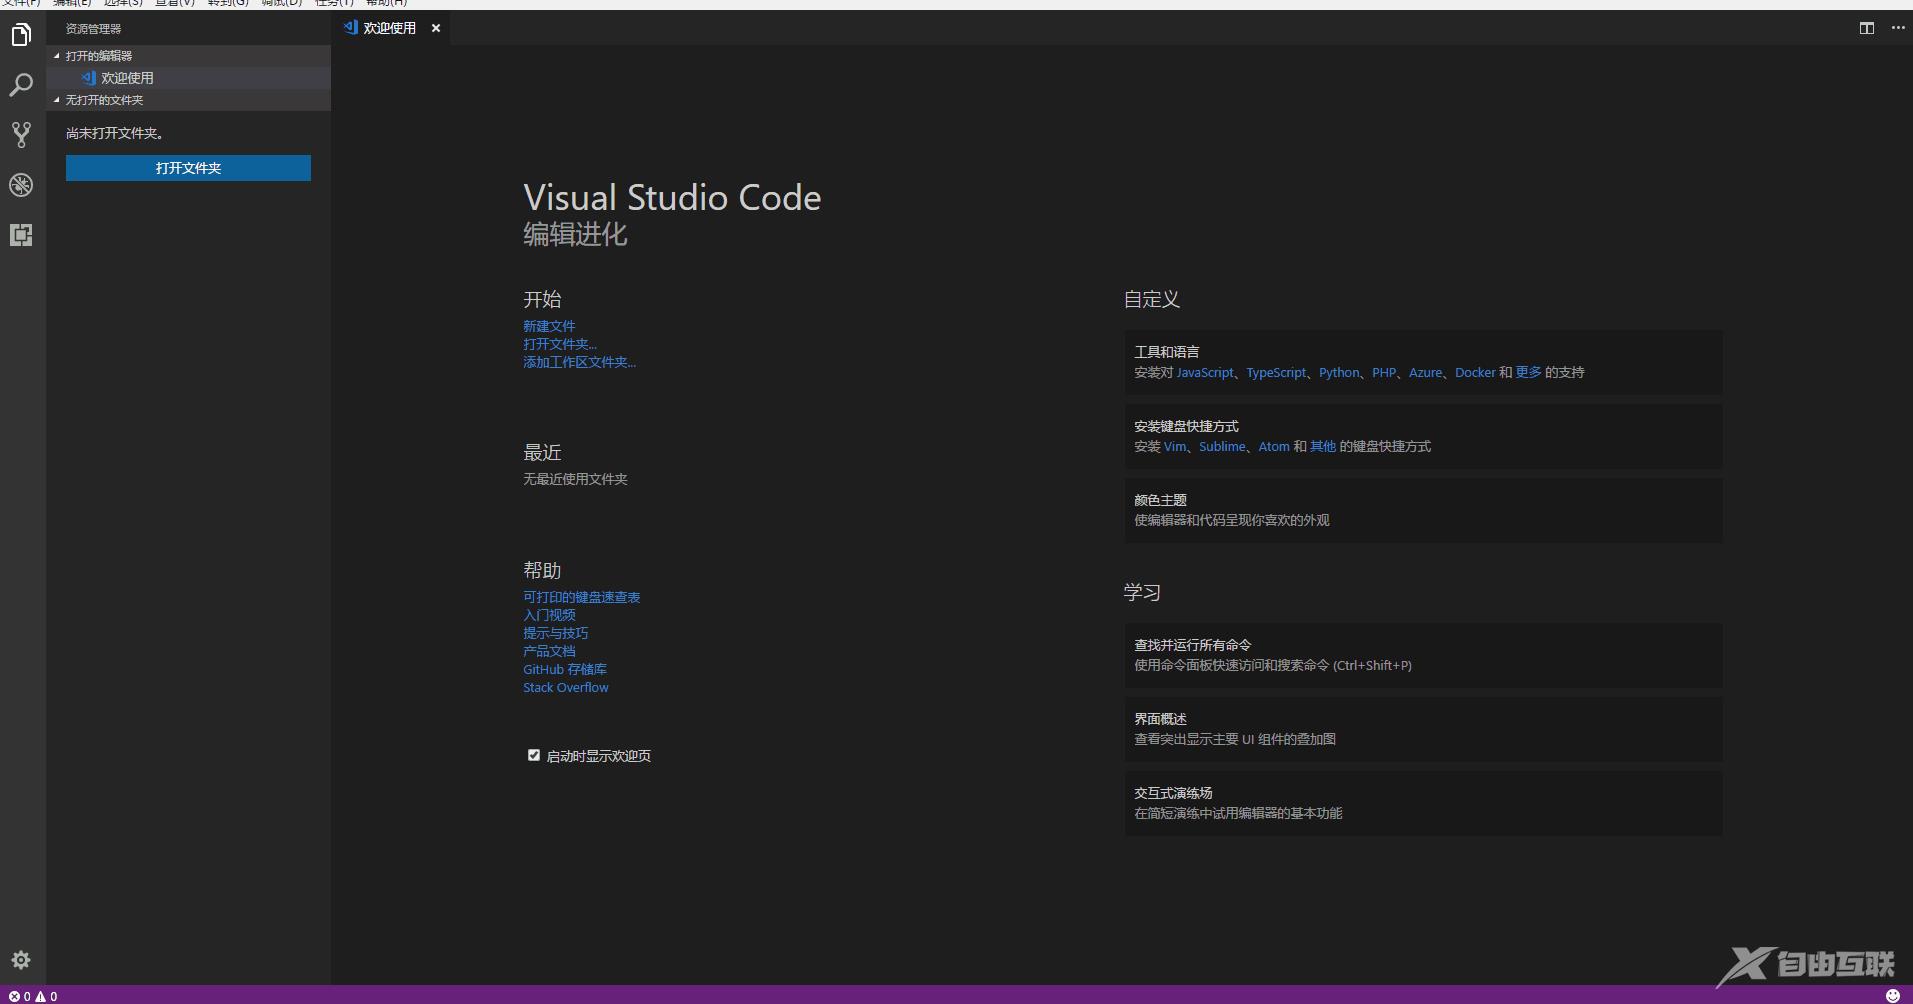Click the PHP language link
1913x1004 pixels.
[x=1384, y=372]
